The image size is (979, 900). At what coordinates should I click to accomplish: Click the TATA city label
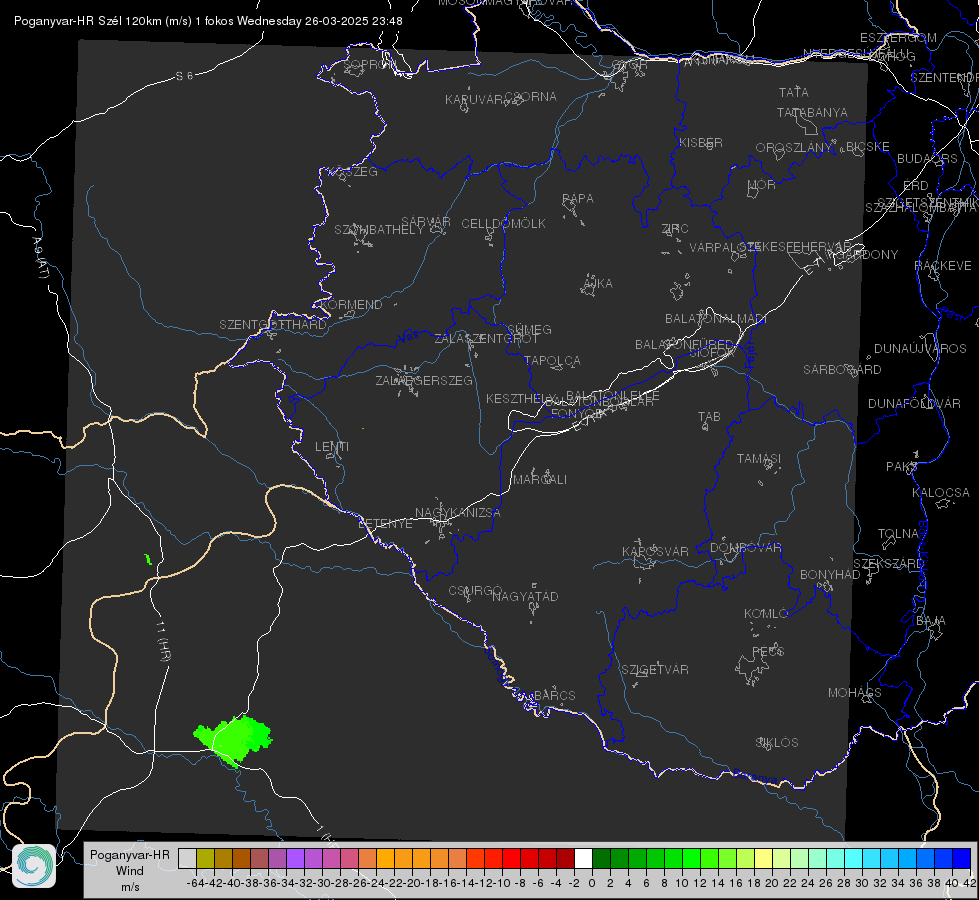point(794,92)
